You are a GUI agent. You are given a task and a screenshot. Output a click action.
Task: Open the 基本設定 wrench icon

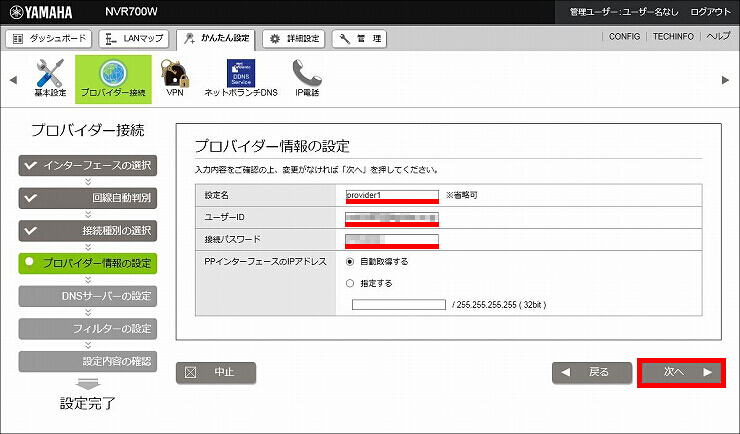50,78
